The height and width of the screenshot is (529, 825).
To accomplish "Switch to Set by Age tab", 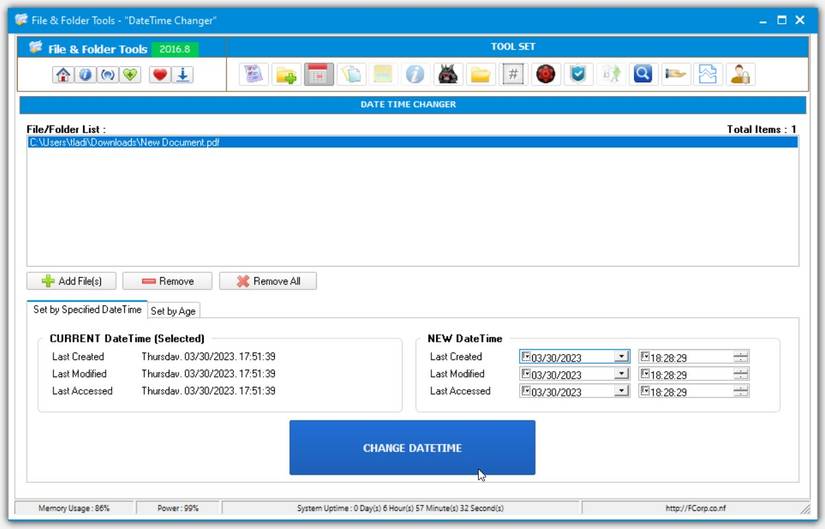I will tap(173, 311).
